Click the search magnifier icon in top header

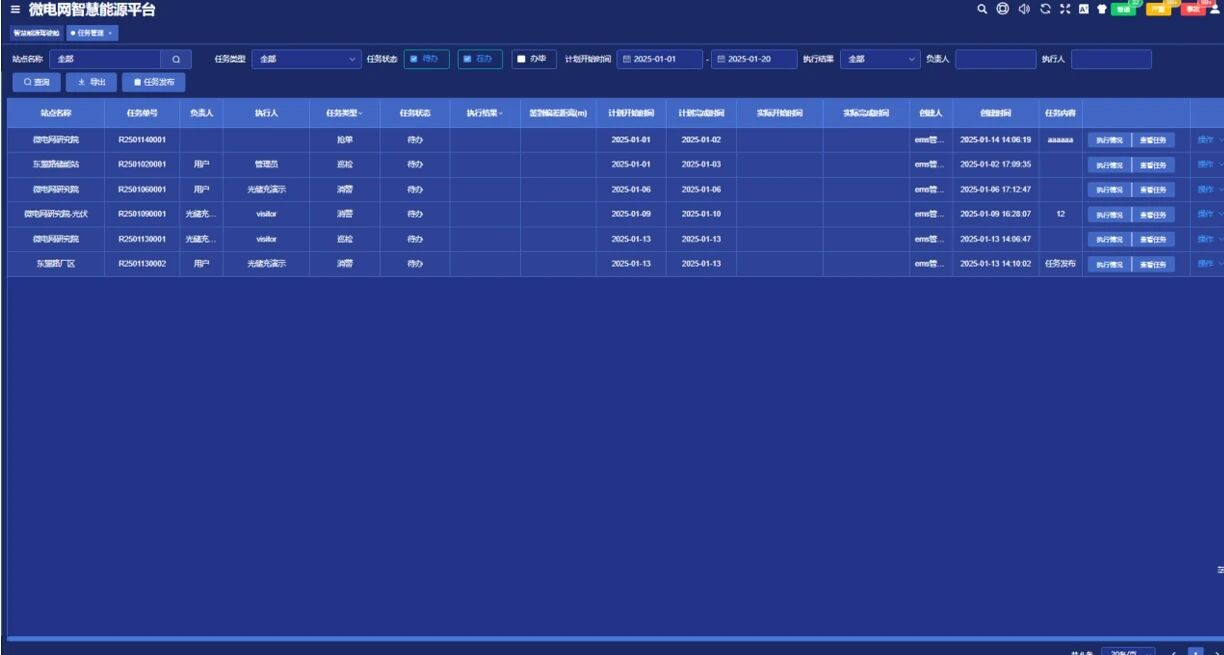pos(983,9)
